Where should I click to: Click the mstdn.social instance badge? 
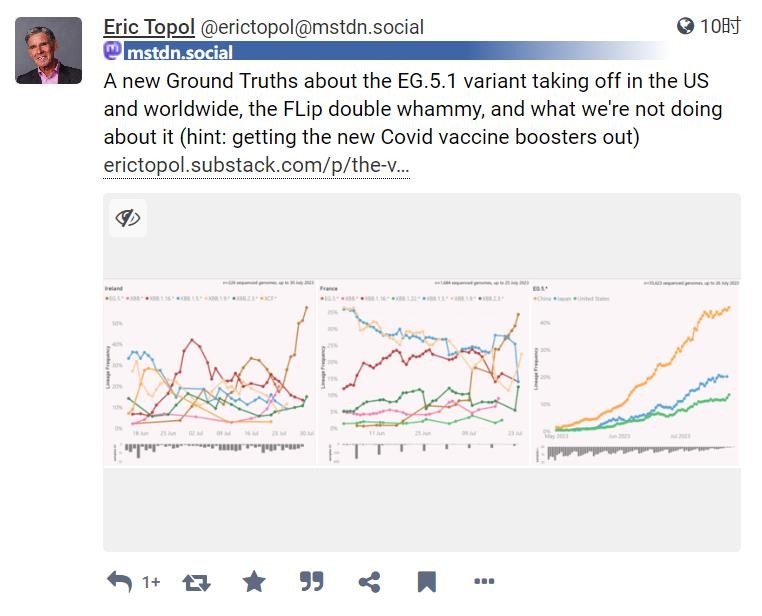tap(179, 52)
